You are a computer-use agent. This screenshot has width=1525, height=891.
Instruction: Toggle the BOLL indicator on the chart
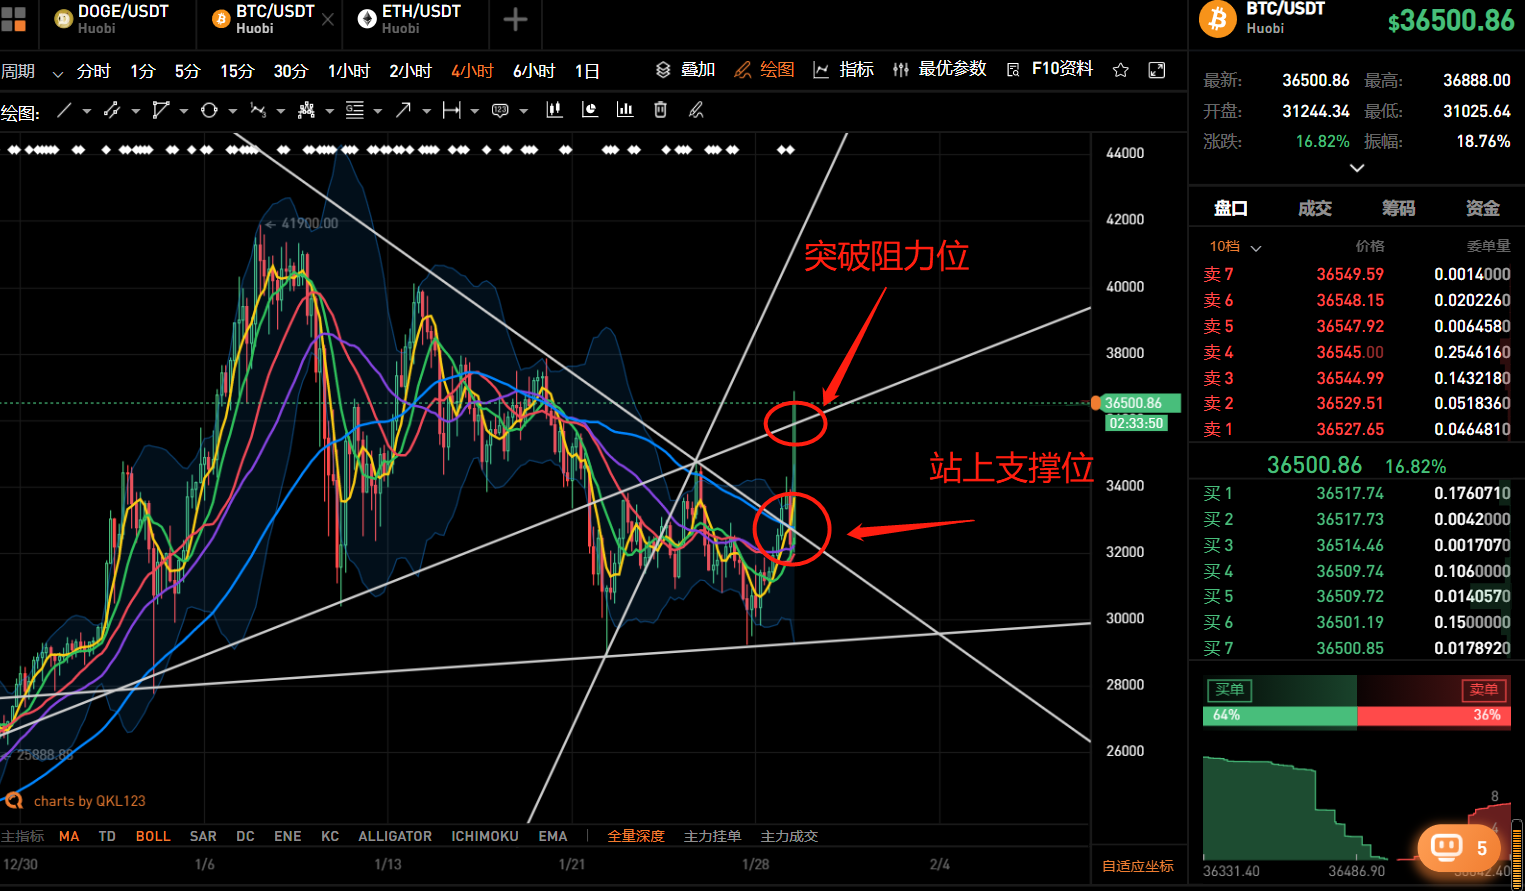tap(153, 836)
